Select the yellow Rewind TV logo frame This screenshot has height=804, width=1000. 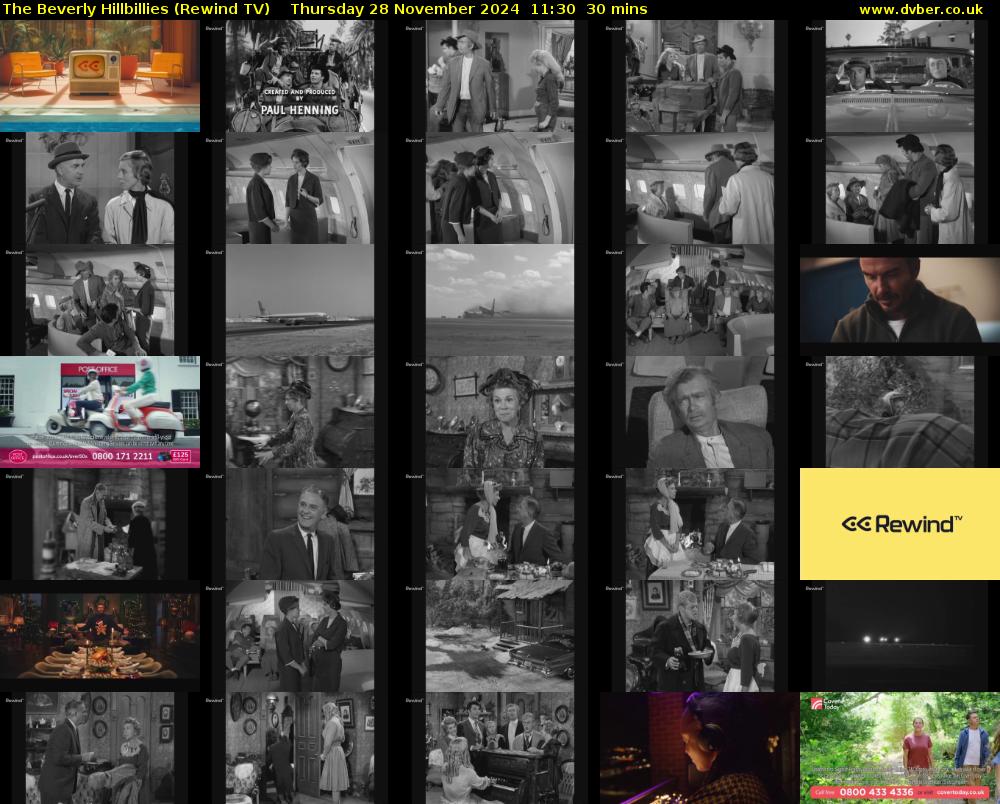(x=900, y=523)
